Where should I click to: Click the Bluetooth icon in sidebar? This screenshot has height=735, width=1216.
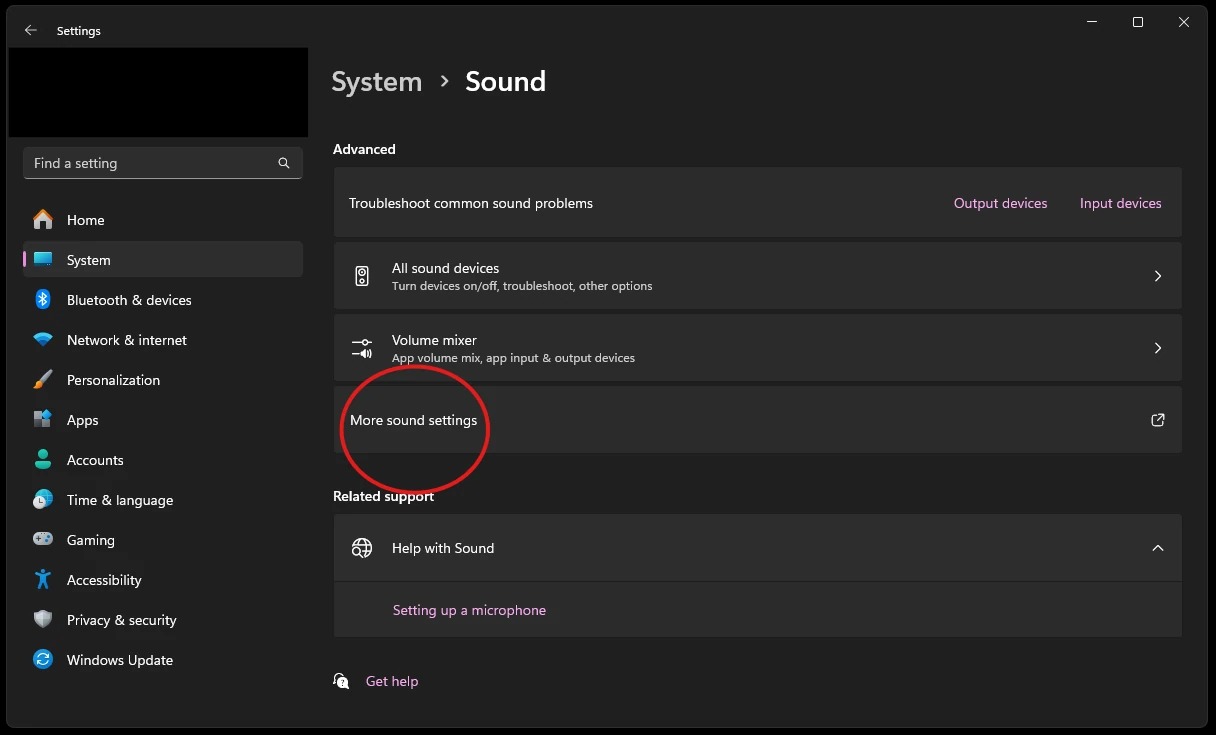[43, 300]
